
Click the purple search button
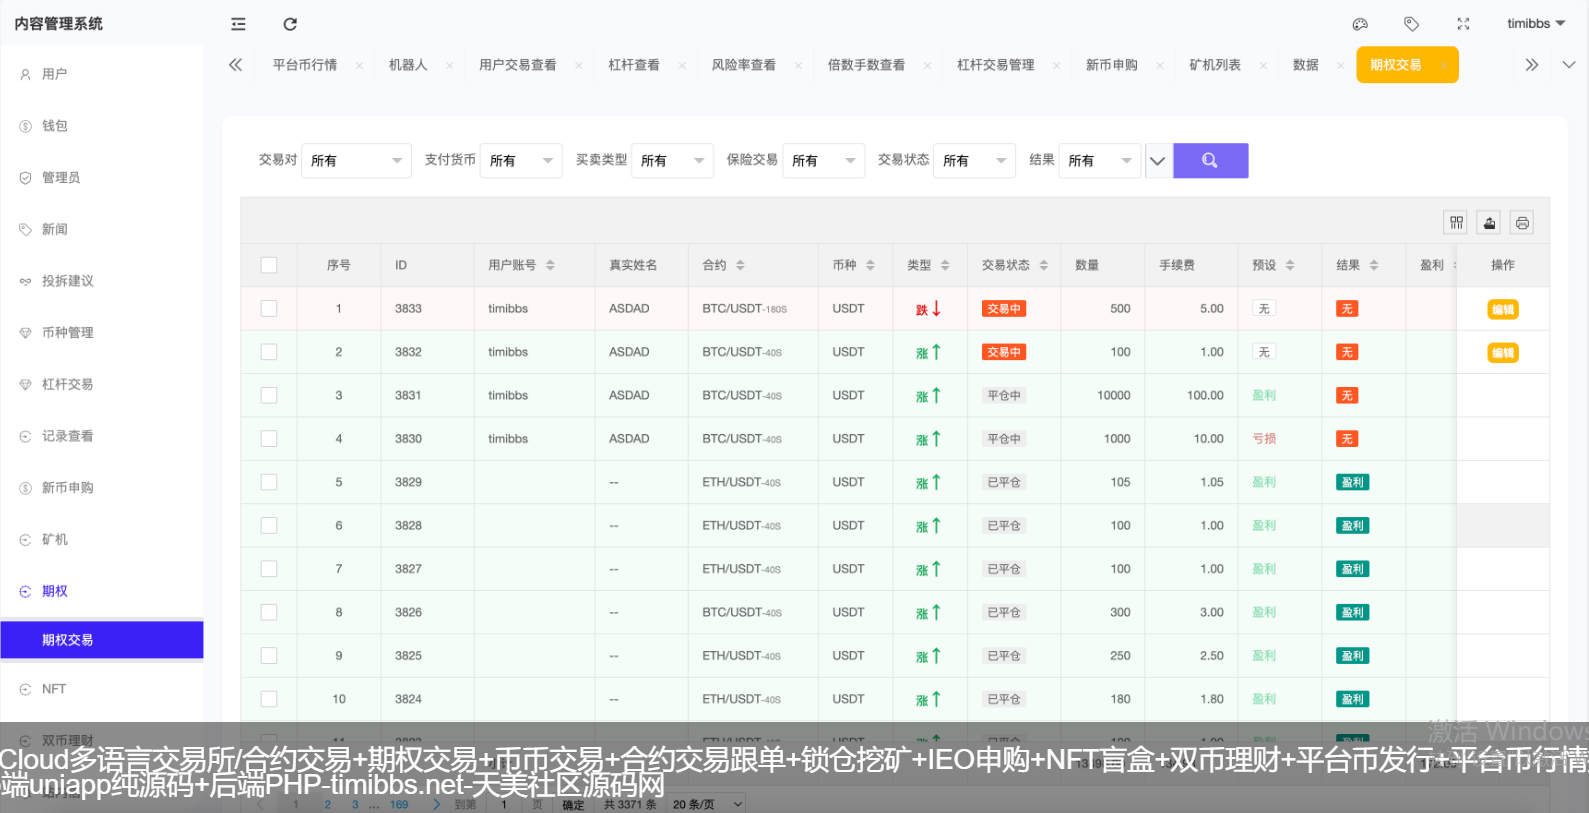[1210, 161]
